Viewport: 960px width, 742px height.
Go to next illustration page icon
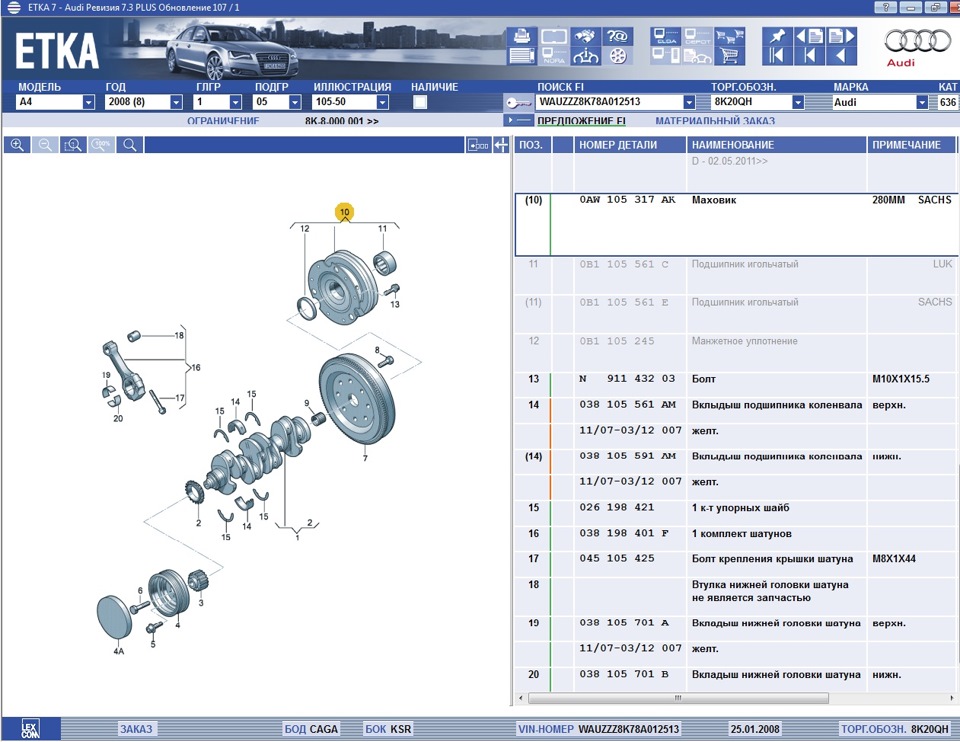[x=841, y=36]
